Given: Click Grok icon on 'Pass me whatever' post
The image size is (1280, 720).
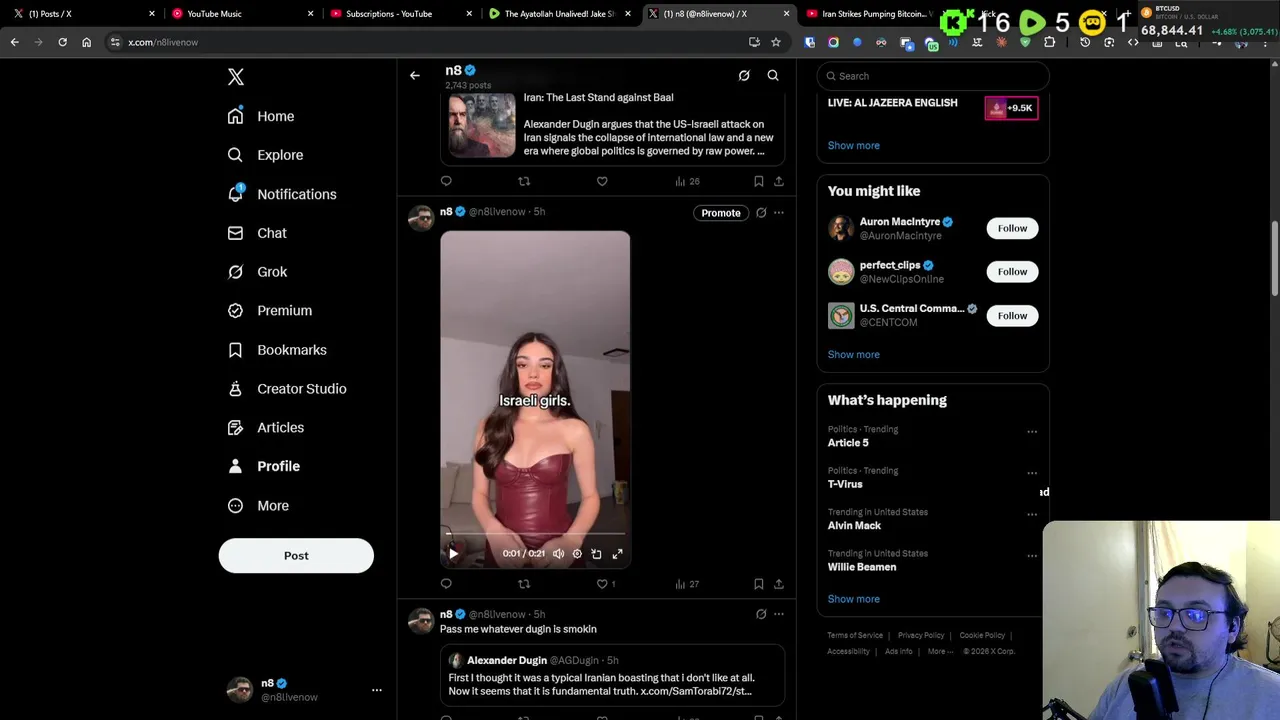Looking at the screenshot, I should [x=761, y=614].
